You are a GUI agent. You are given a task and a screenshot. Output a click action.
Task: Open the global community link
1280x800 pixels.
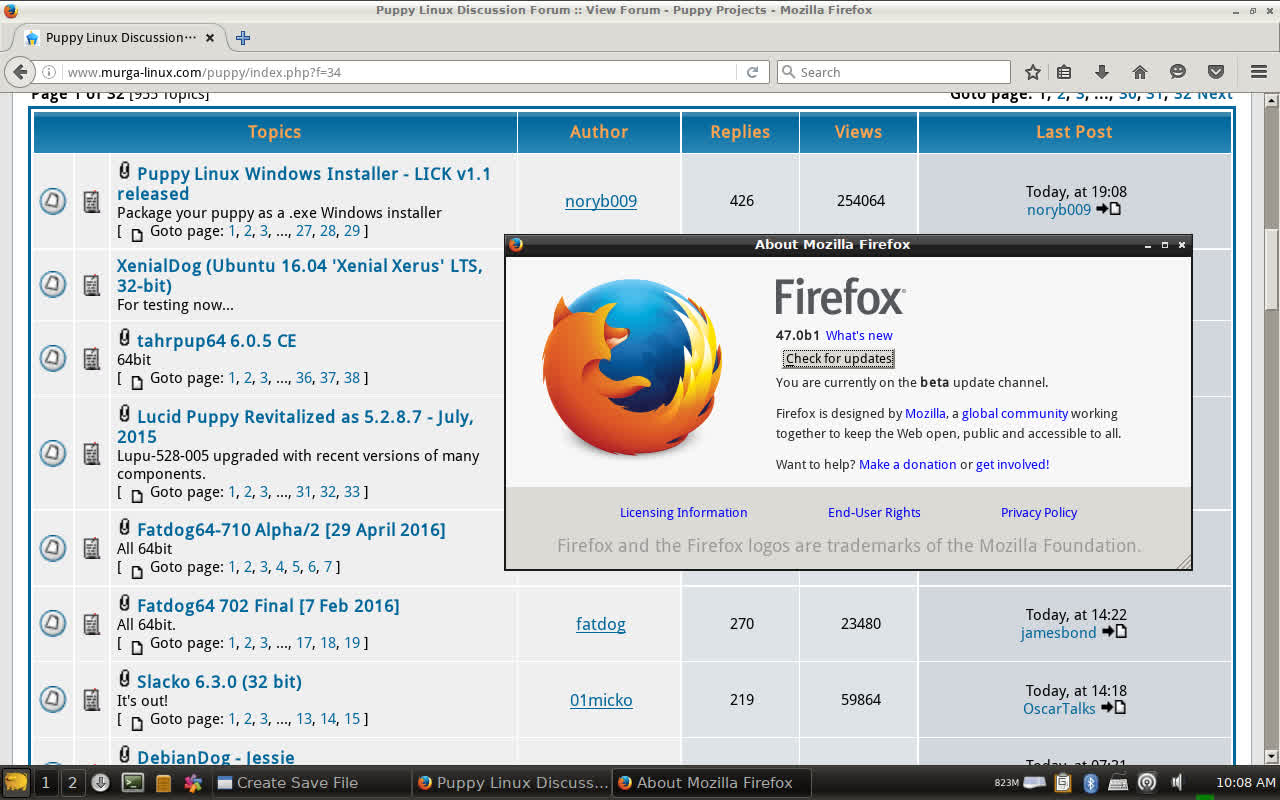click(x=1015, y=413)
